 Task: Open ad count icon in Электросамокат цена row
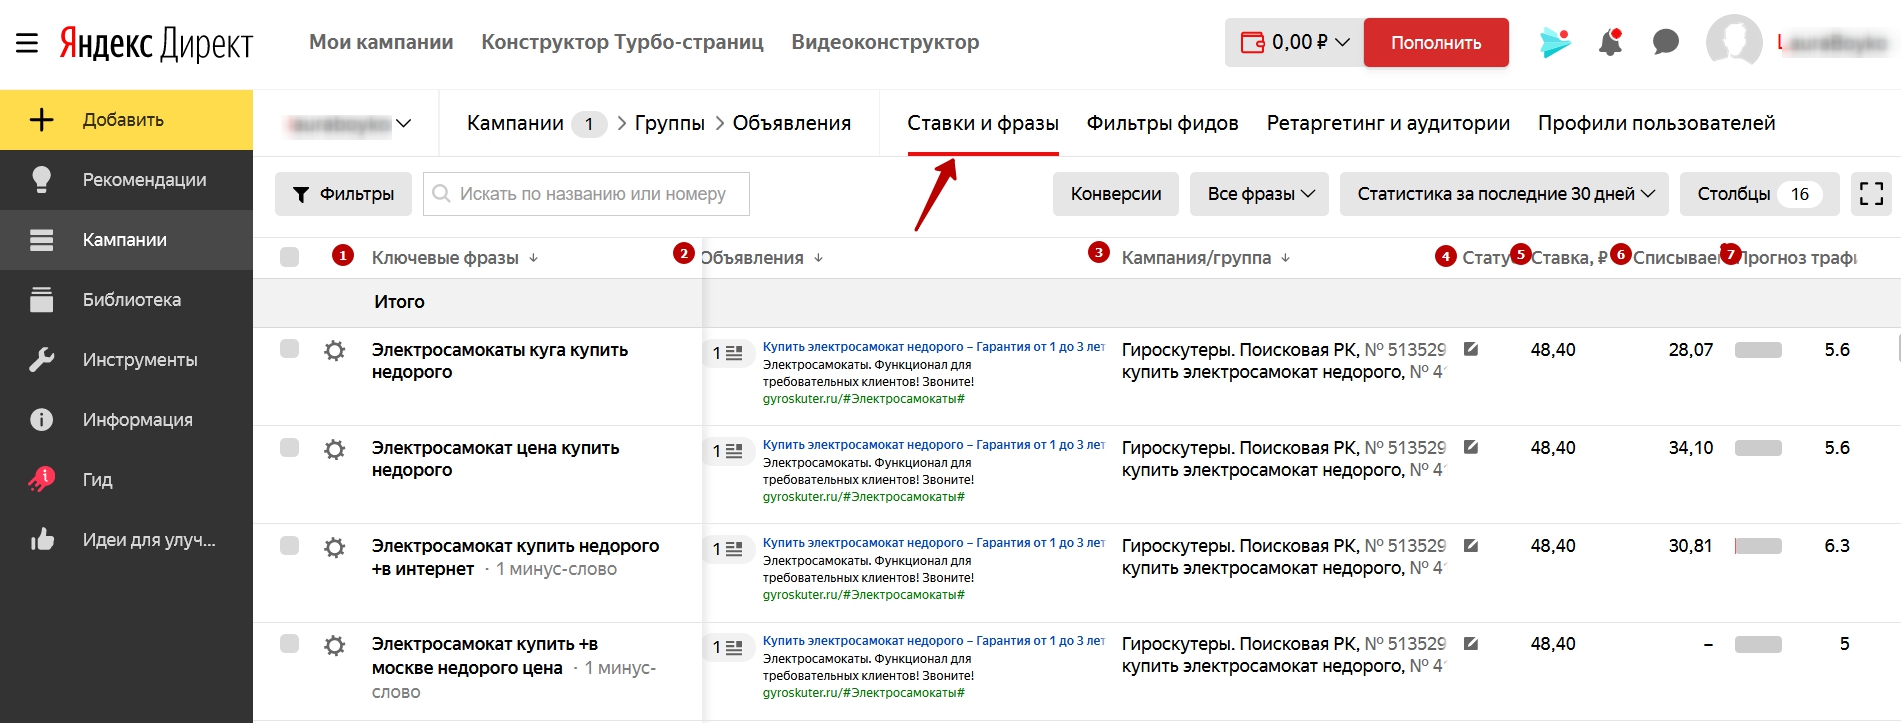(x=728, y=451)
